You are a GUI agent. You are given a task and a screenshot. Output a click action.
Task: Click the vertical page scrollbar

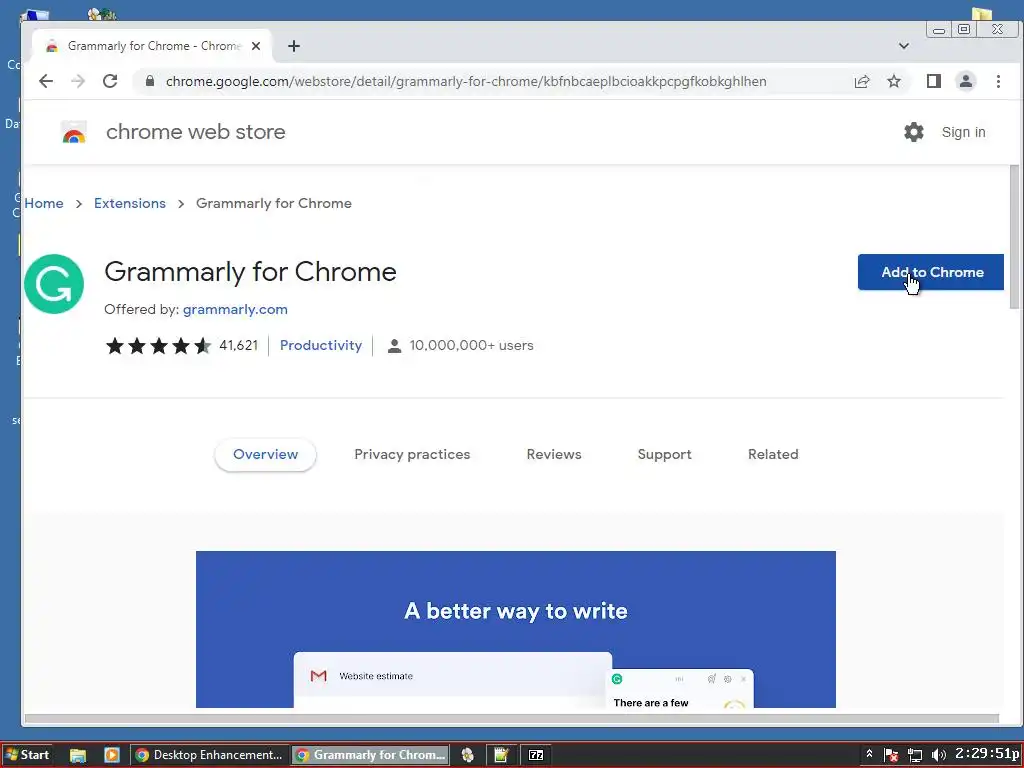1014,238
